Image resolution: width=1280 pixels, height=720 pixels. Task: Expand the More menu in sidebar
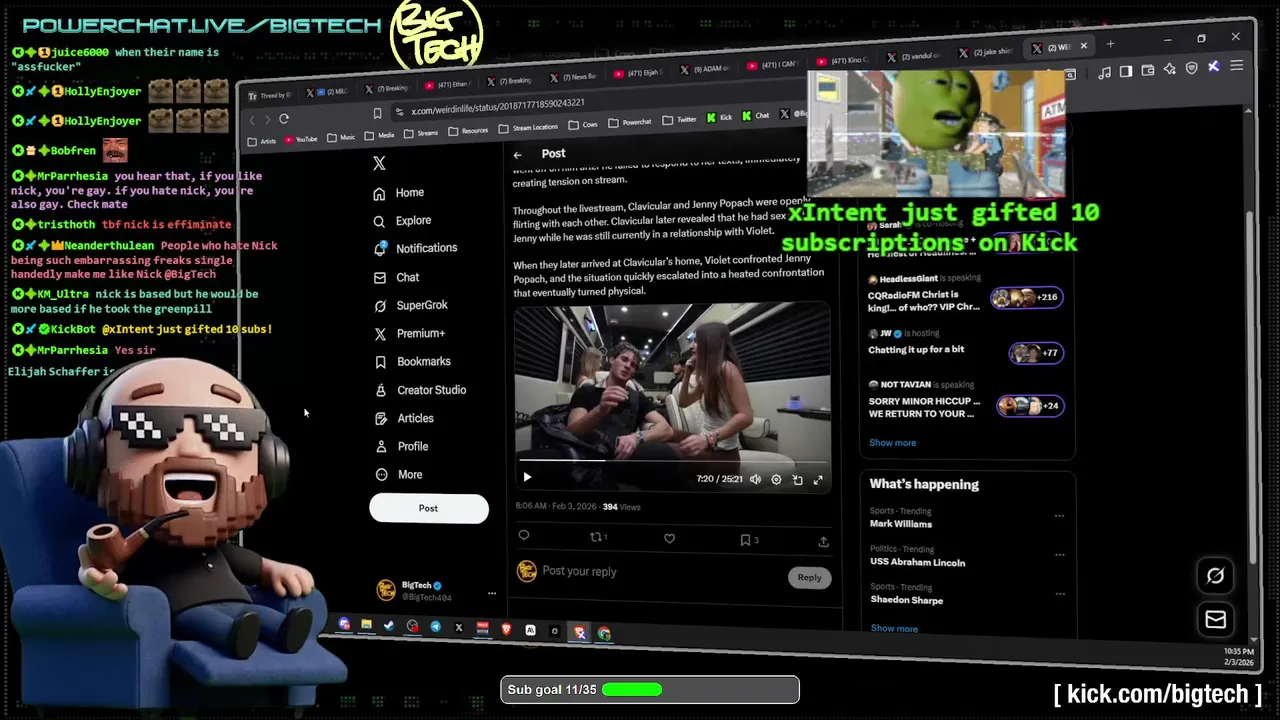(398, 475)
